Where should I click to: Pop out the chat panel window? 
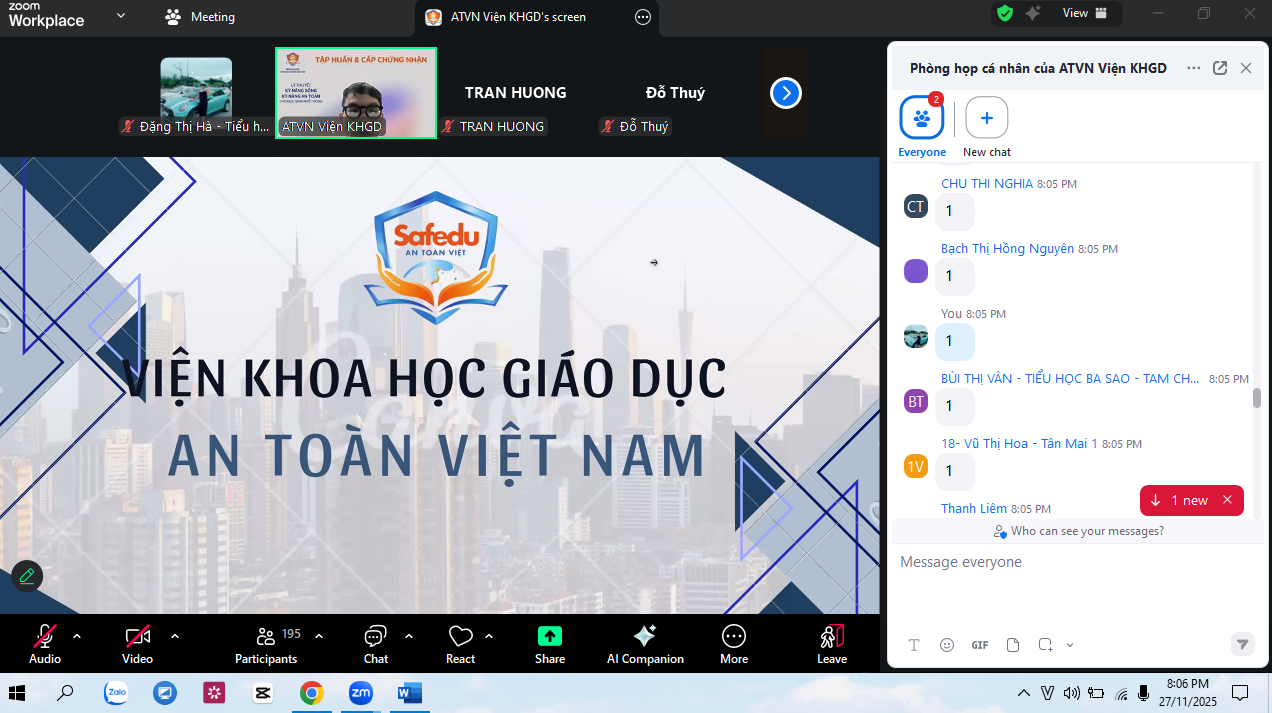click(1220, 68)
